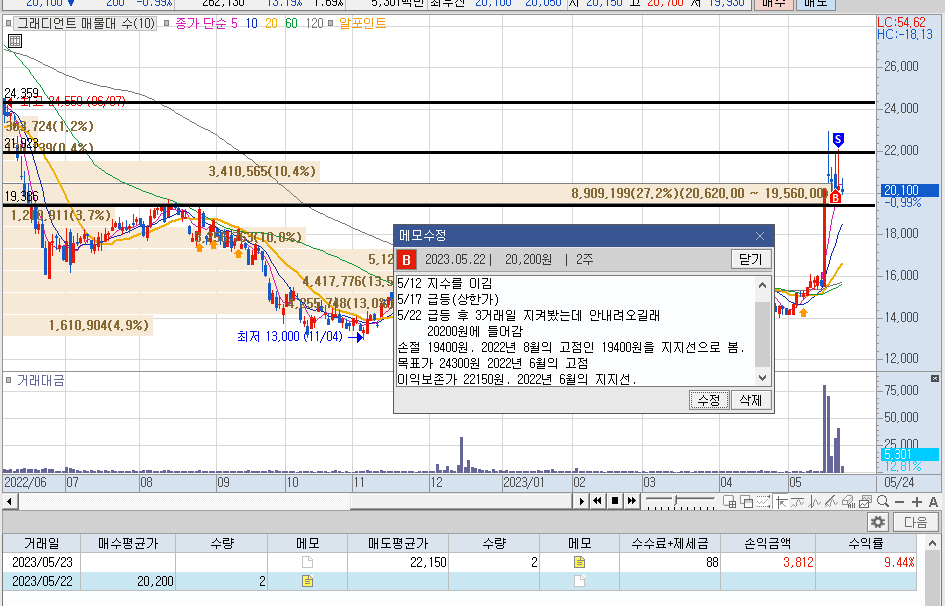The image size is (945, 606).
Task: Click the chart horizontal scroll left arrow
Action: (x=9, y=501)
